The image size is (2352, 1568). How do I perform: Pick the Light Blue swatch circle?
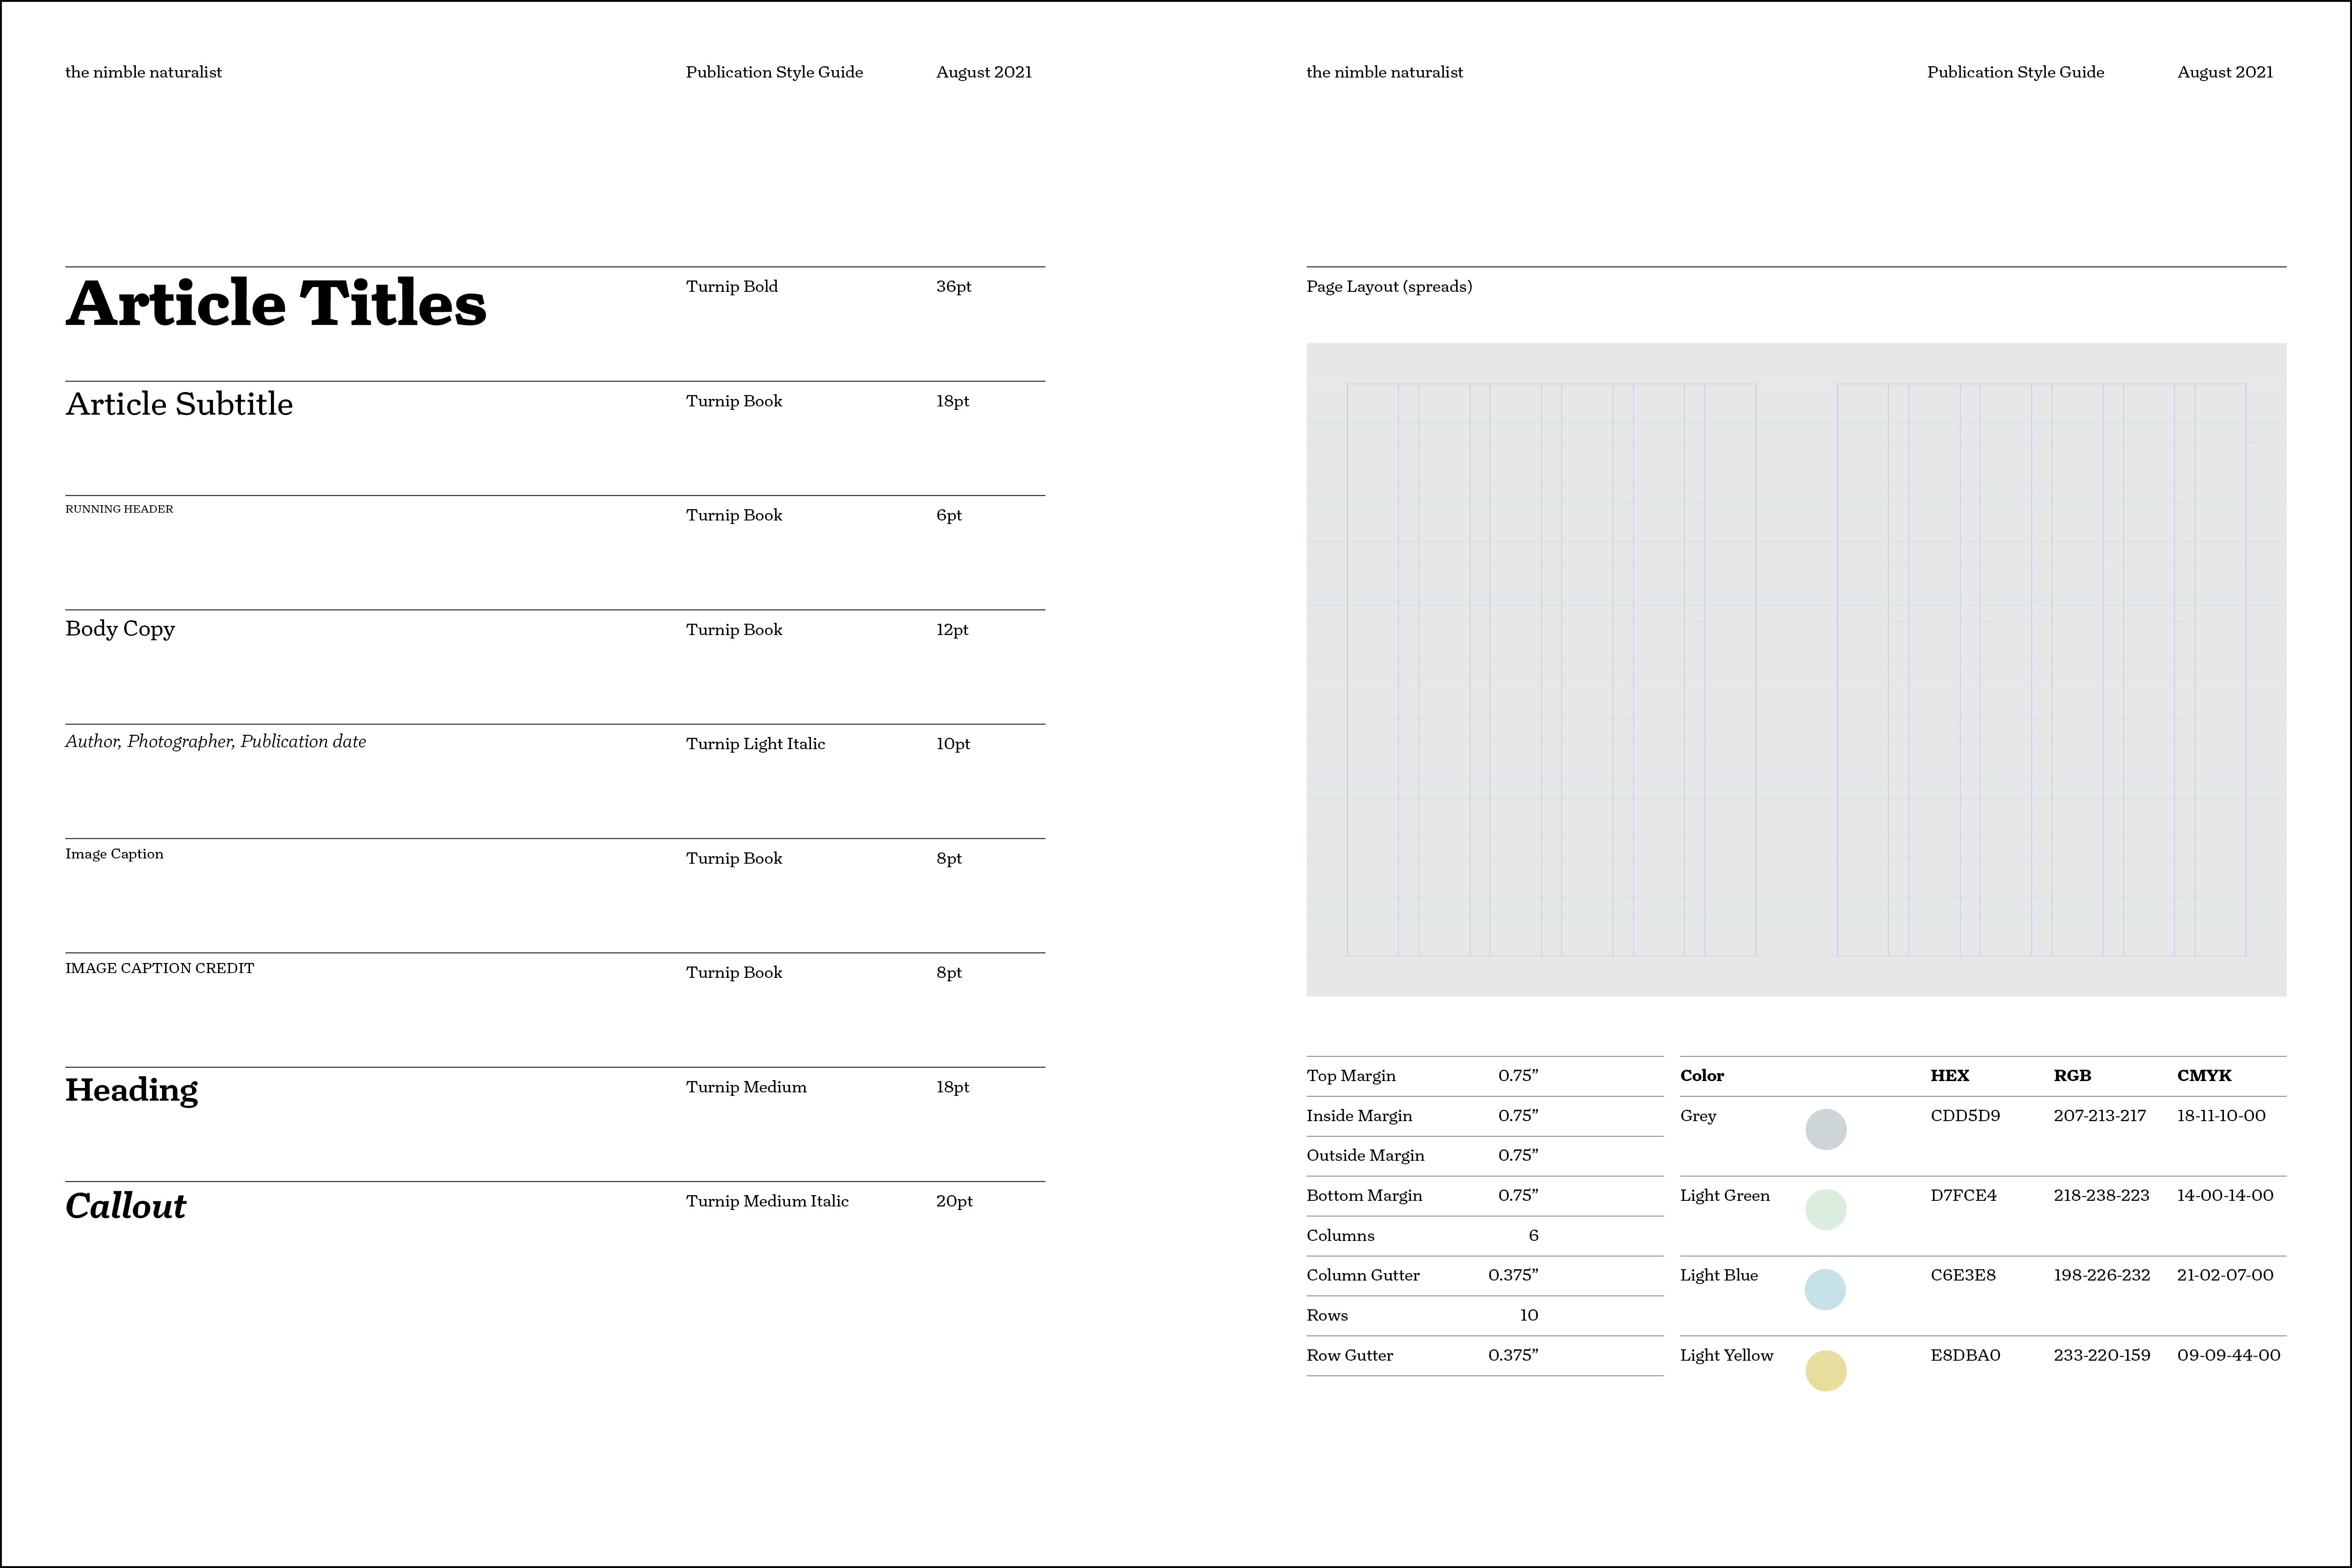click(1825, 1289)
